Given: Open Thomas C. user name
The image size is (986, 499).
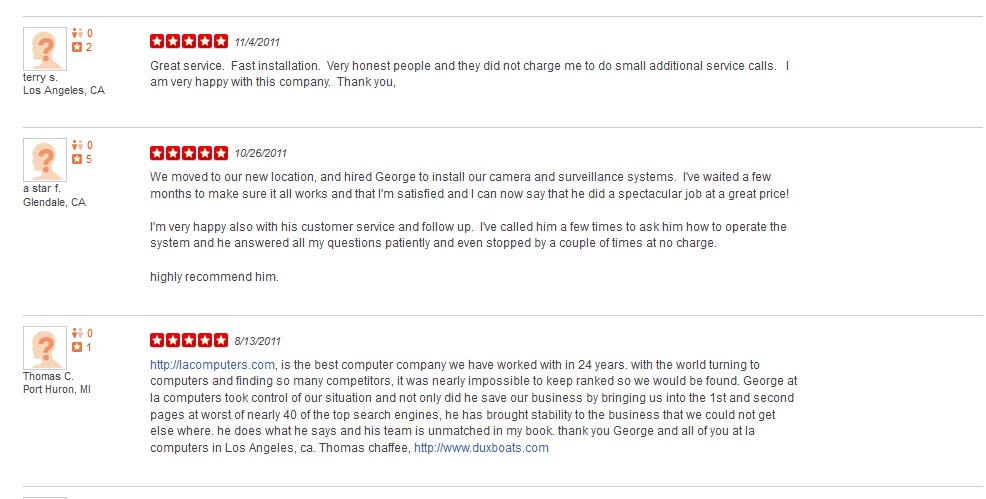Looking at the screenshot, I should click(x=48, y=376).
